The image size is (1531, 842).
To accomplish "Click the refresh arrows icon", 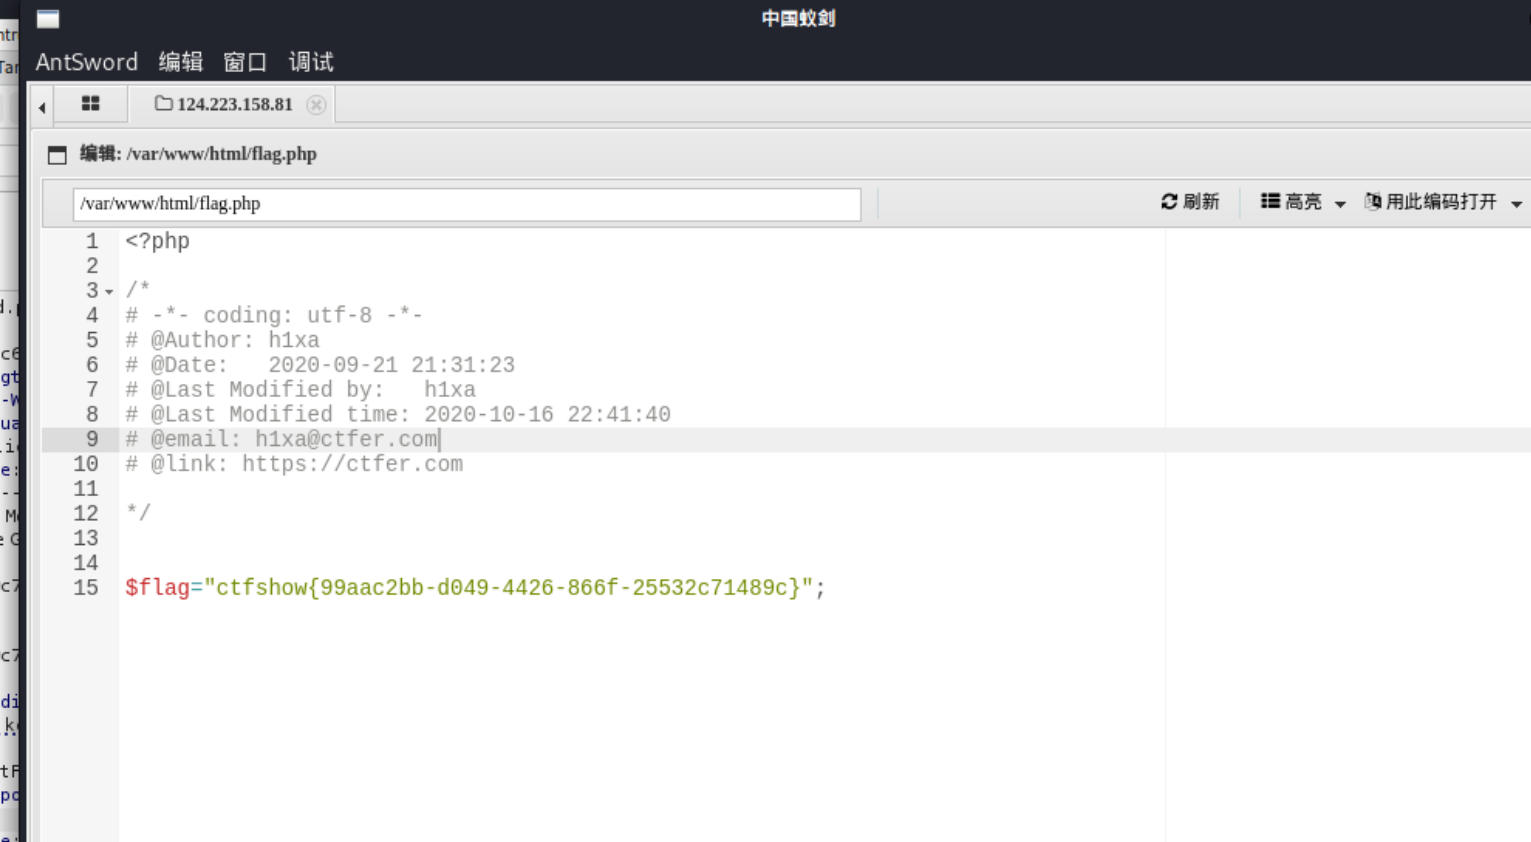I will tap(1168, 202).
